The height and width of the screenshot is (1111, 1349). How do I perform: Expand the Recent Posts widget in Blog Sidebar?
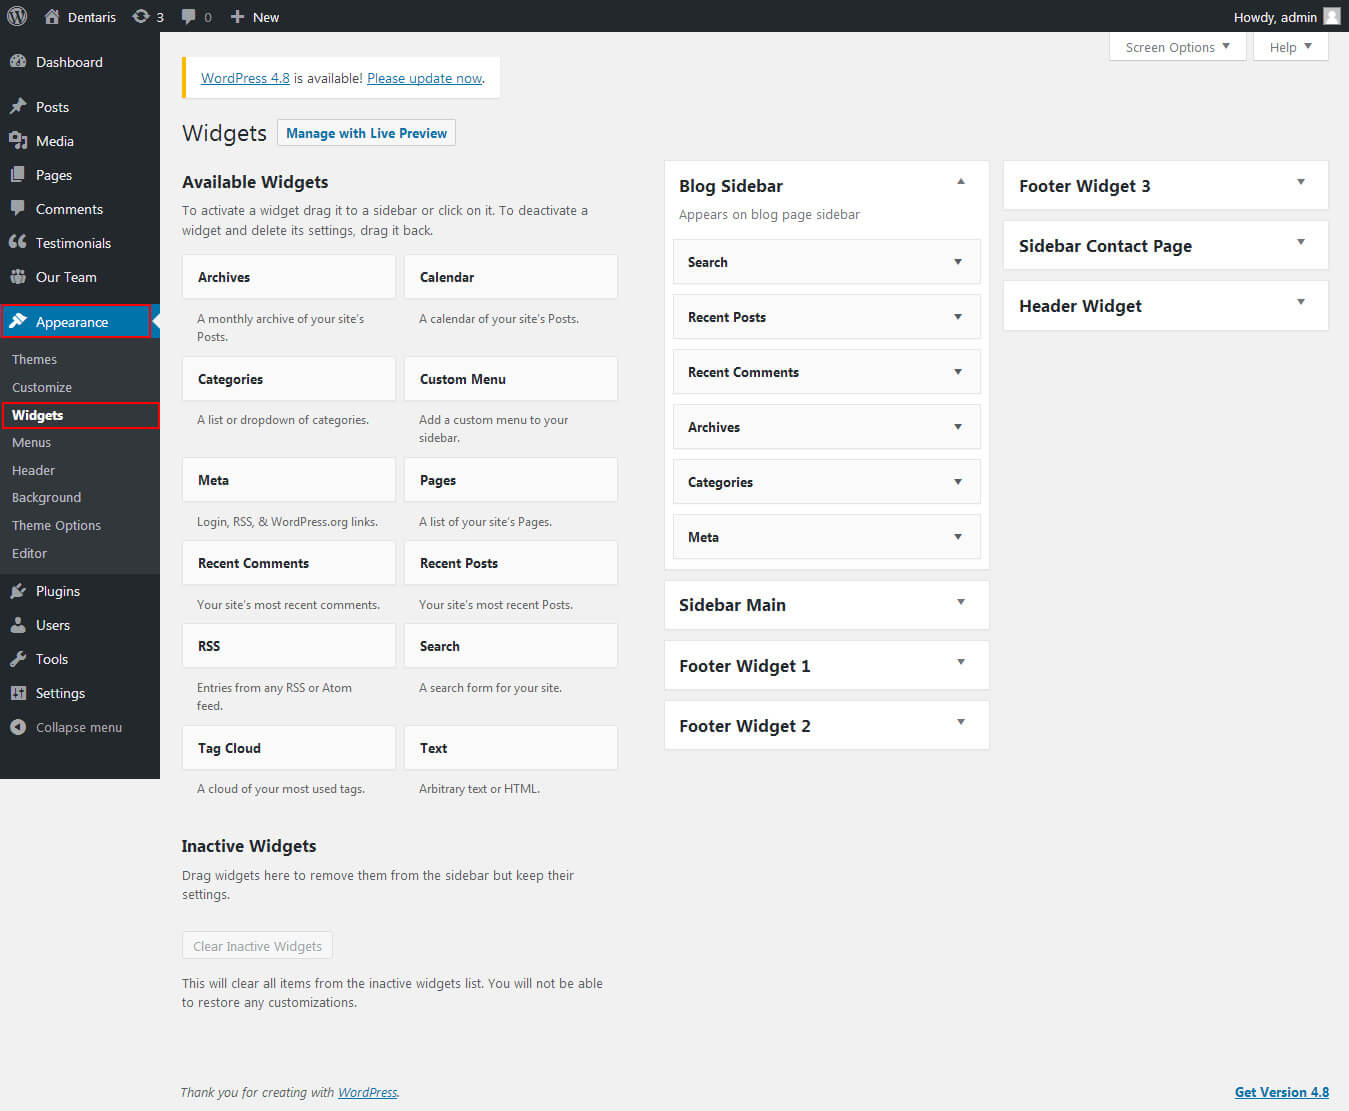pos(958,317)
